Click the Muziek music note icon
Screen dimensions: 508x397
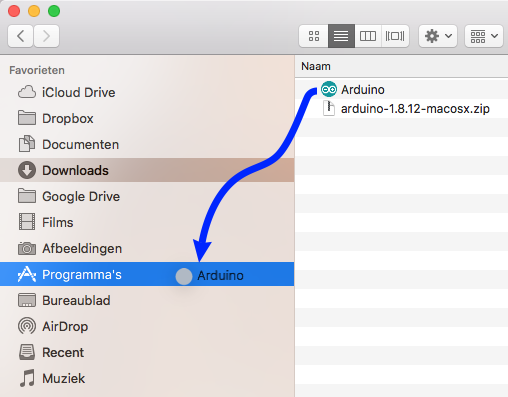point(27,378)
